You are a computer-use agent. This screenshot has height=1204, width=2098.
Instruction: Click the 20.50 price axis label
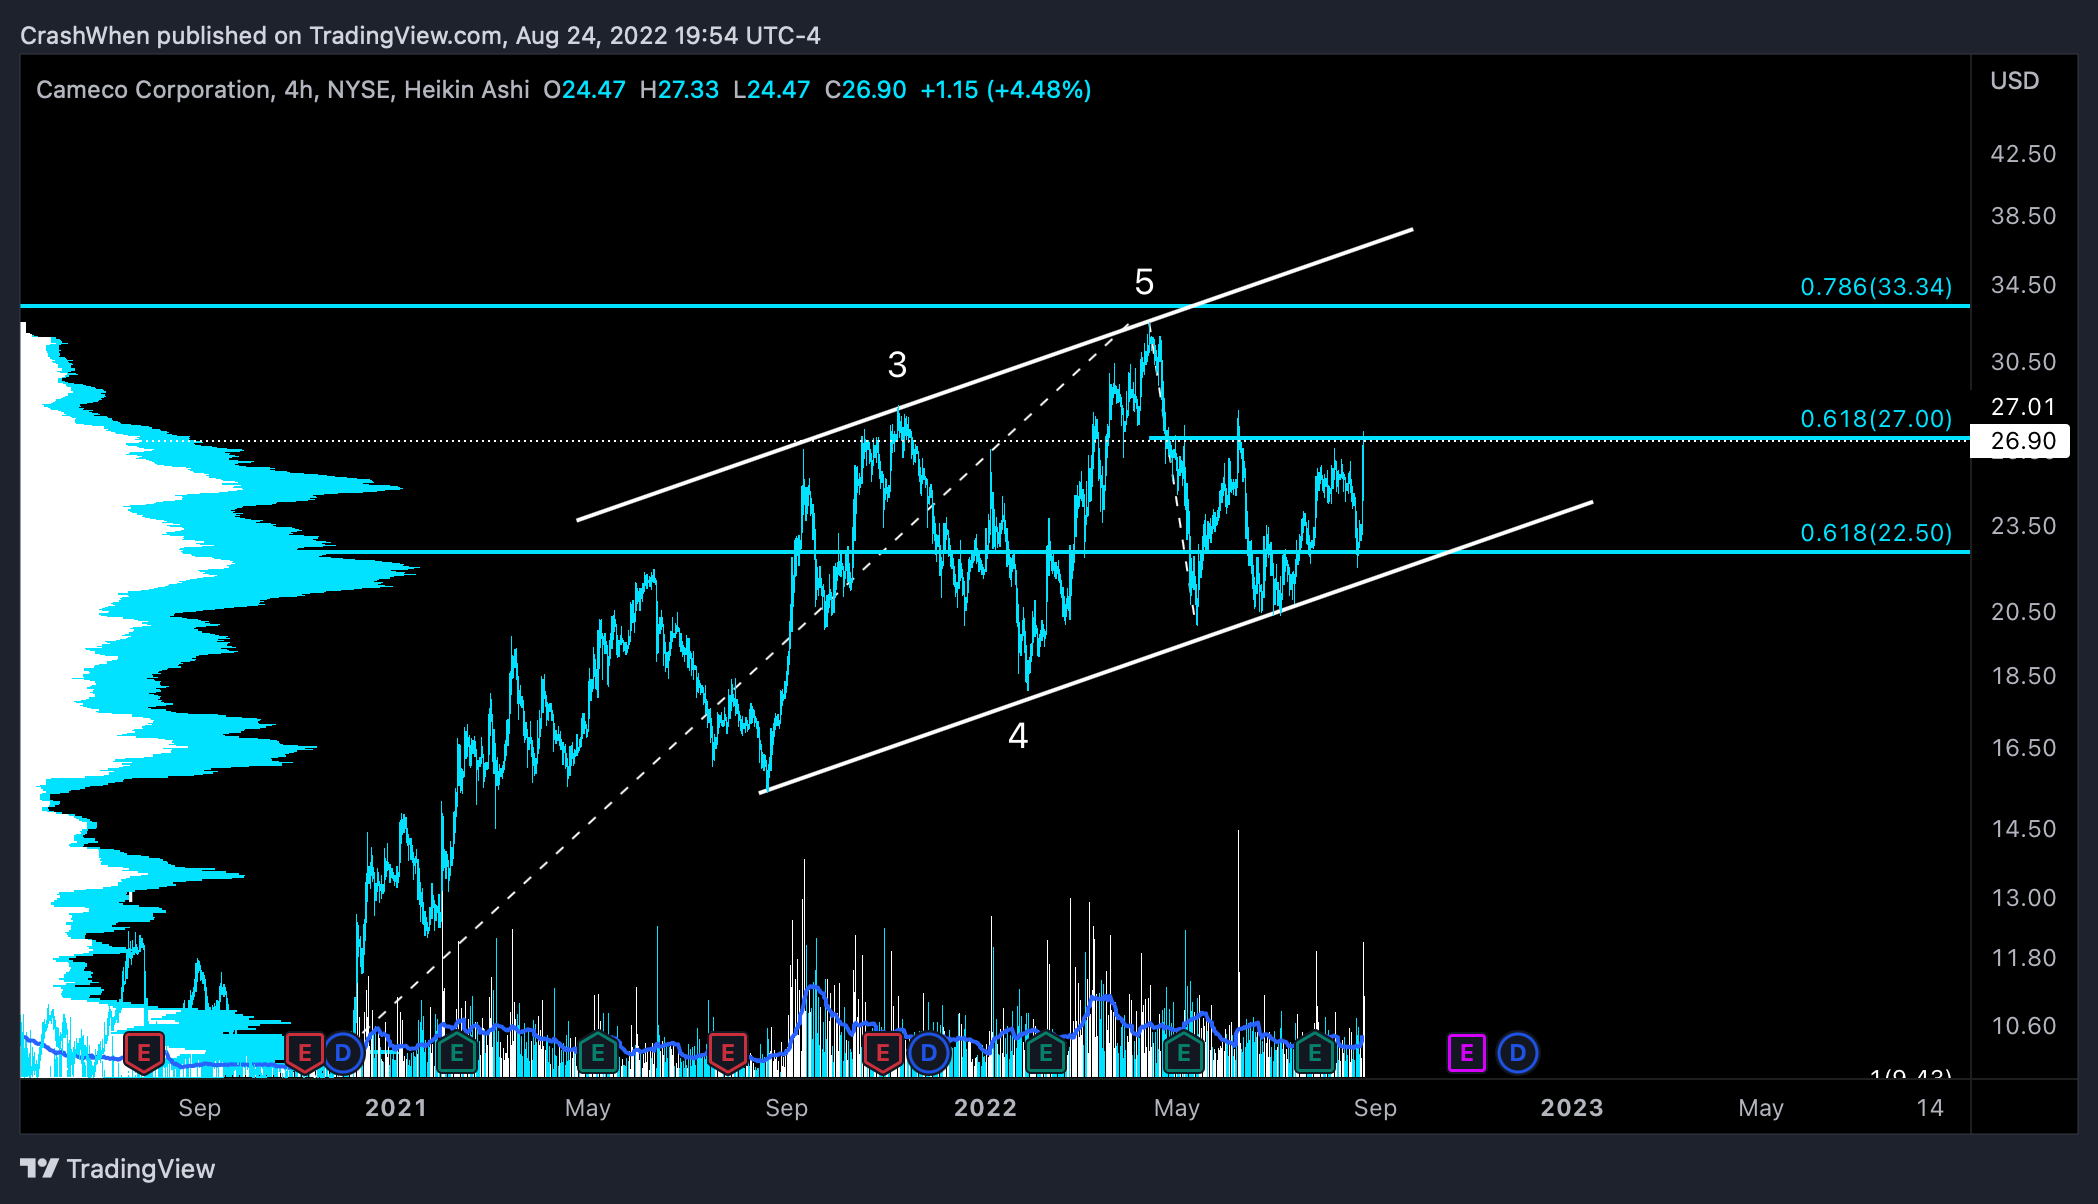pos(2023,612)
